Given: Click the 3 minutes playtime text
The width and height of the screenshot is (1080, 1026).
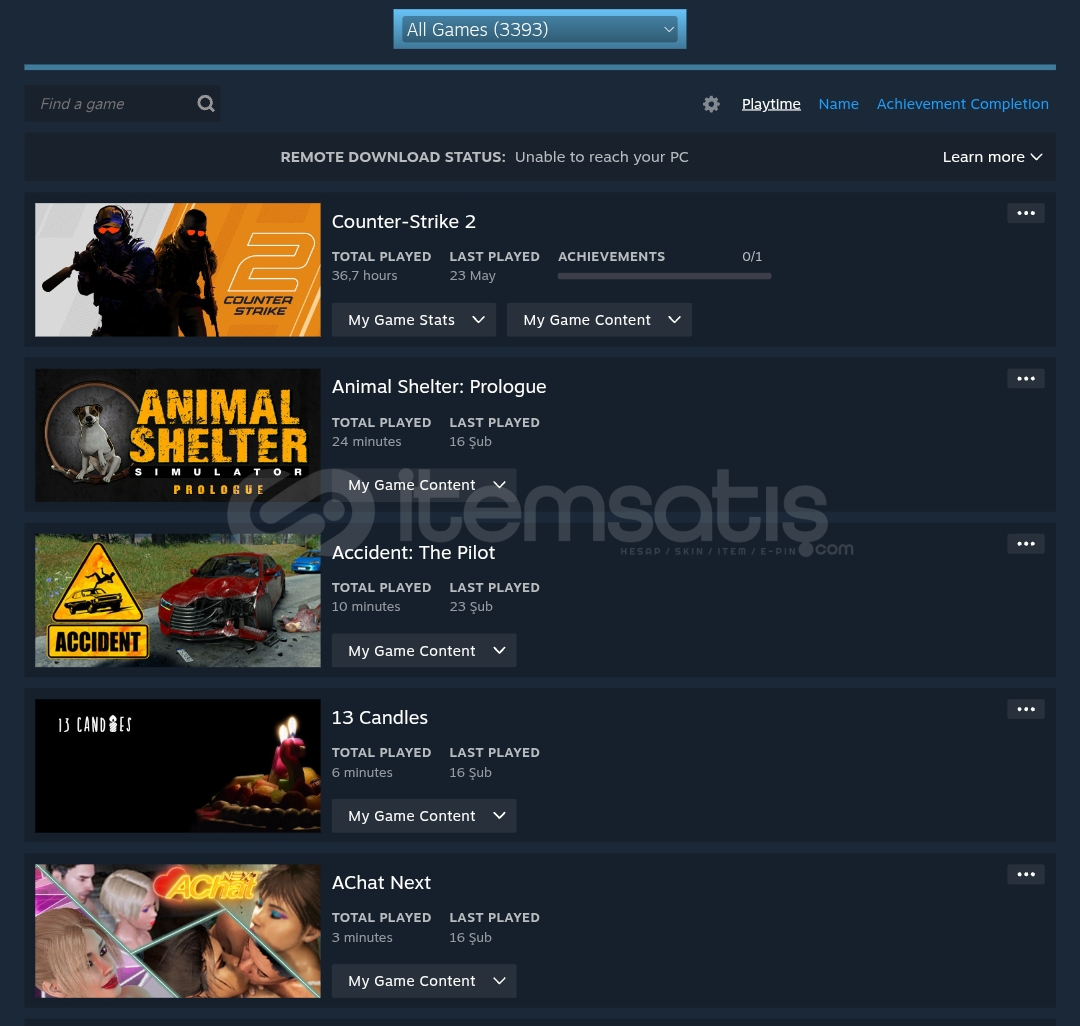Looking at the screenshot, I should point(362,937).
